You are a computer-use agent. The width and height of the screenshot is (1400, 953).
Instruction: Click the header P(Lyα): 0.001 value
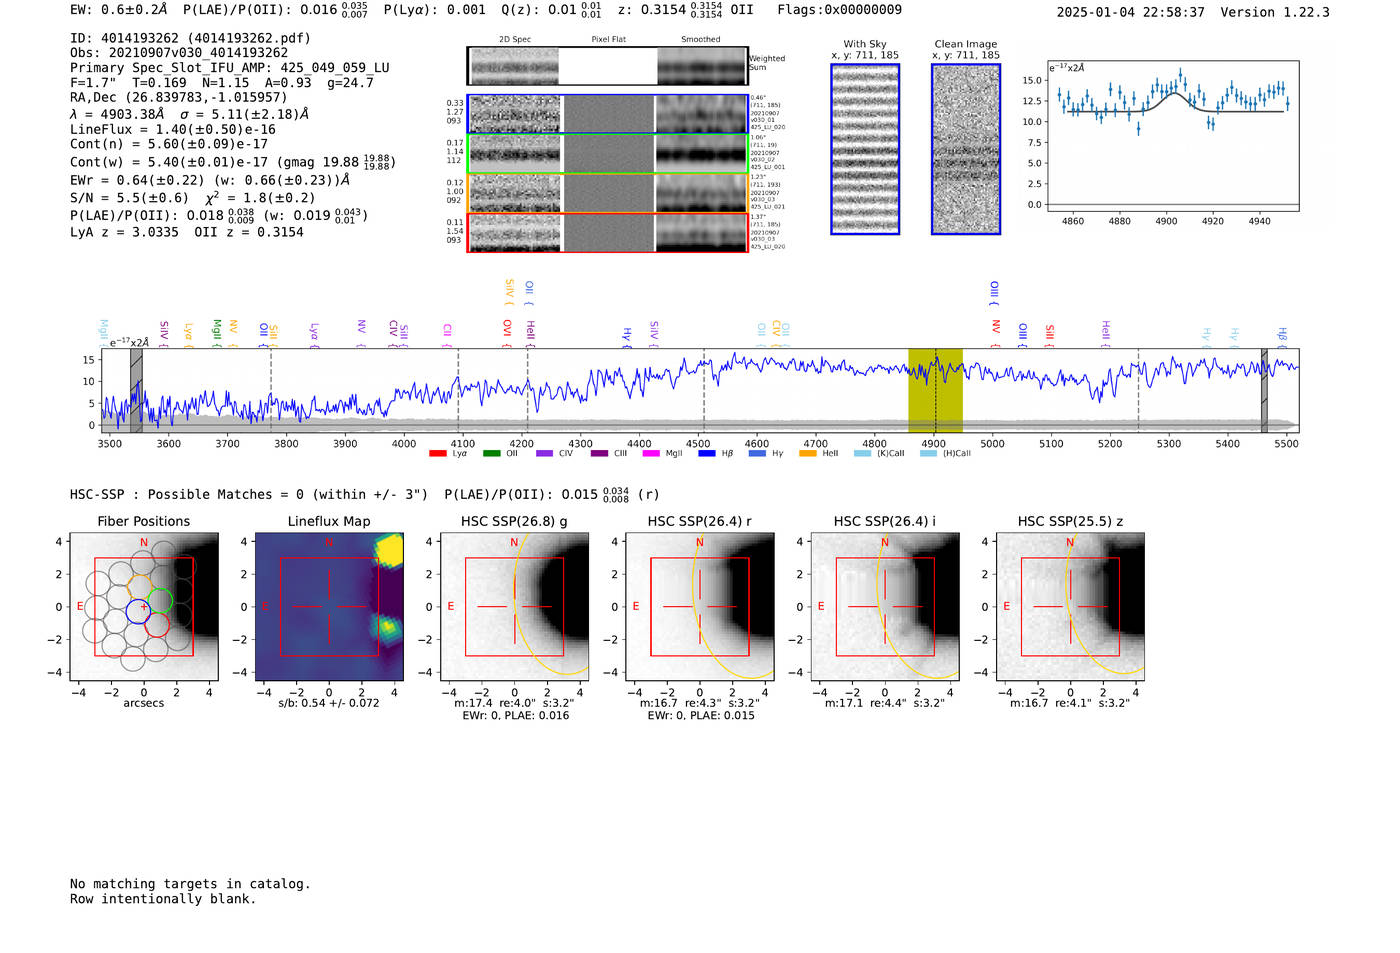(x=435, y=9)
